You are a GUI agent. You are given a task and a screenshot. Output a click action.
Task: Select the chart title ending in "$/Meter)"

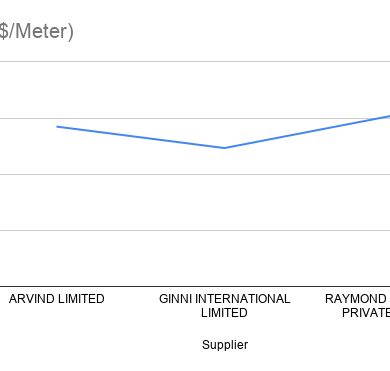coord(37,32)
